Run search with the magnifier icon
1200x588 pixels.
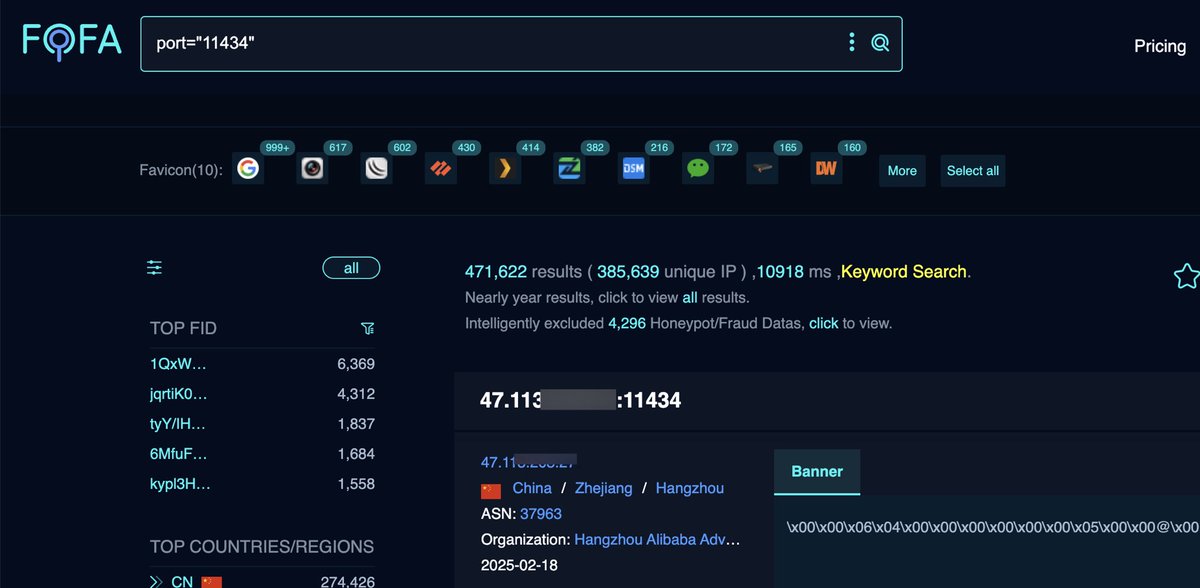click(x=880, y=42)
